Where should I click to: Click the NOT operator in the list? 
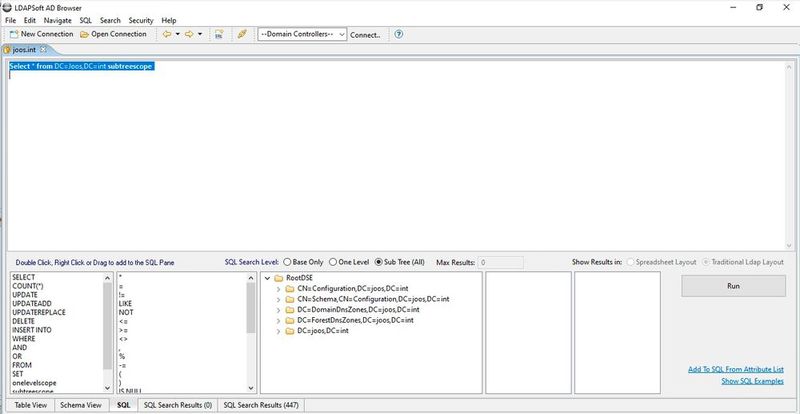(x=126, y=312)
